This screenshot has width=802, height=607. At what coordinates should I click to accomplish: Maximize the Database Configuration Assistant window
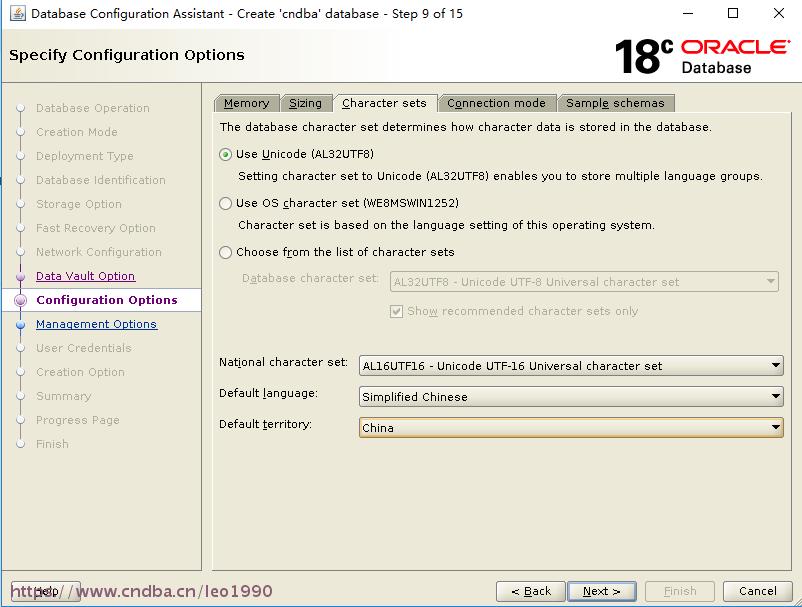(x=733, y=13)
